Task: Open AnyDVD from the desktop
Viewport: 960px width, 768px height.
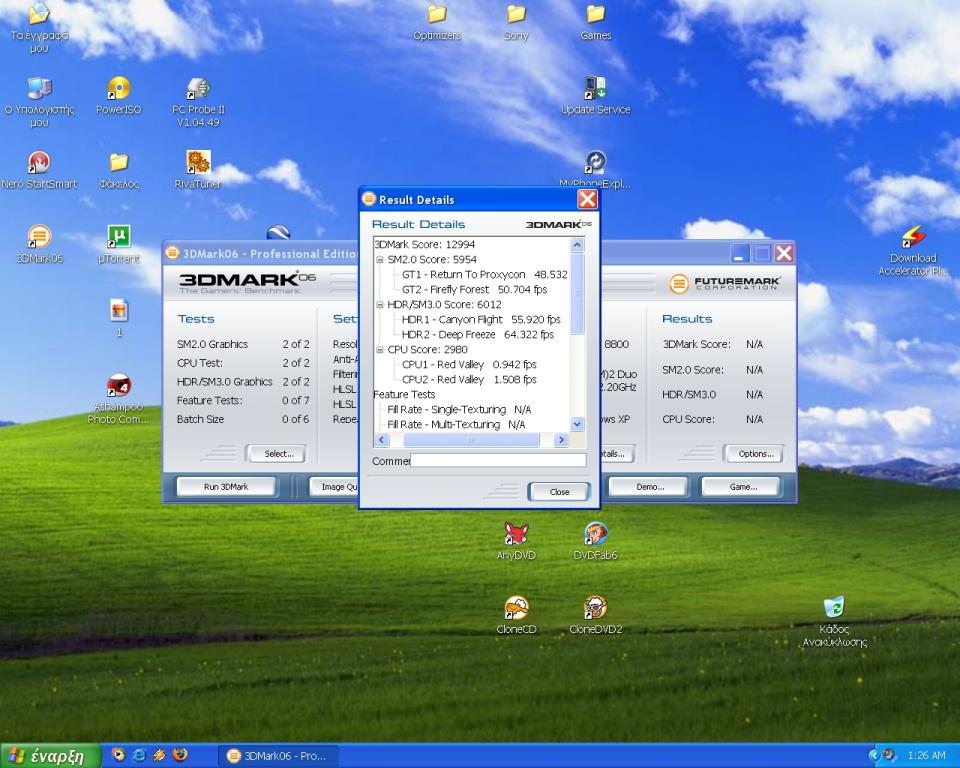Action: coord(516,541)
